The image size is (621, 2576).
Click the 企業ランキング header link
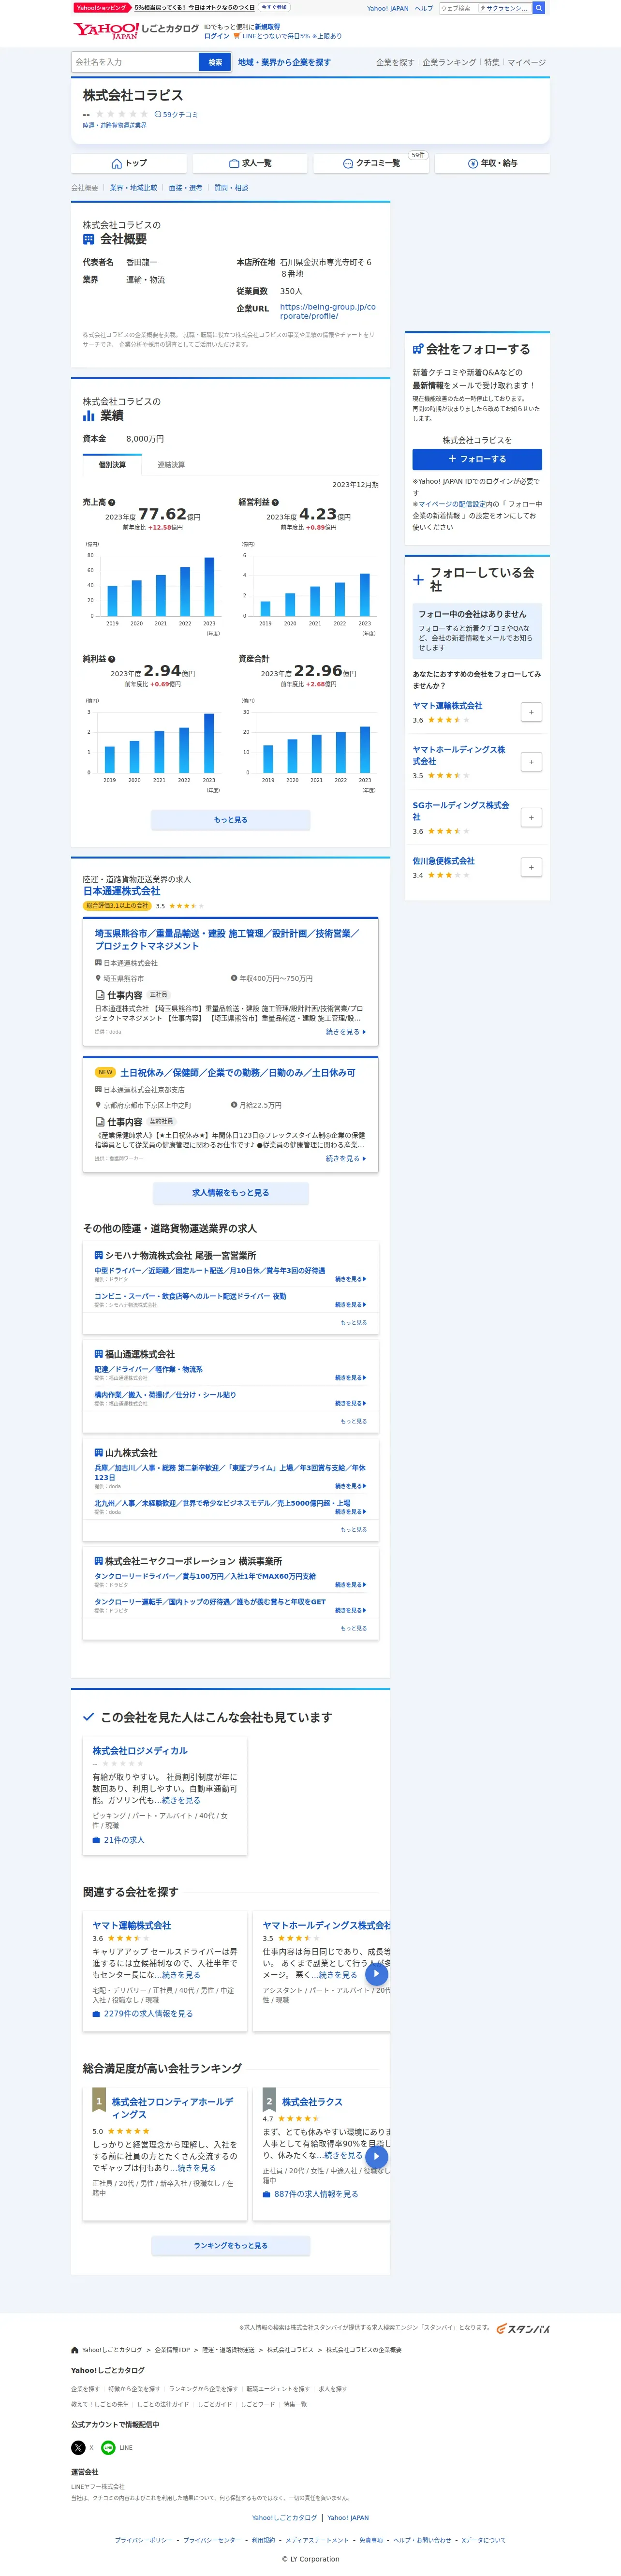(x=449, y=62)
